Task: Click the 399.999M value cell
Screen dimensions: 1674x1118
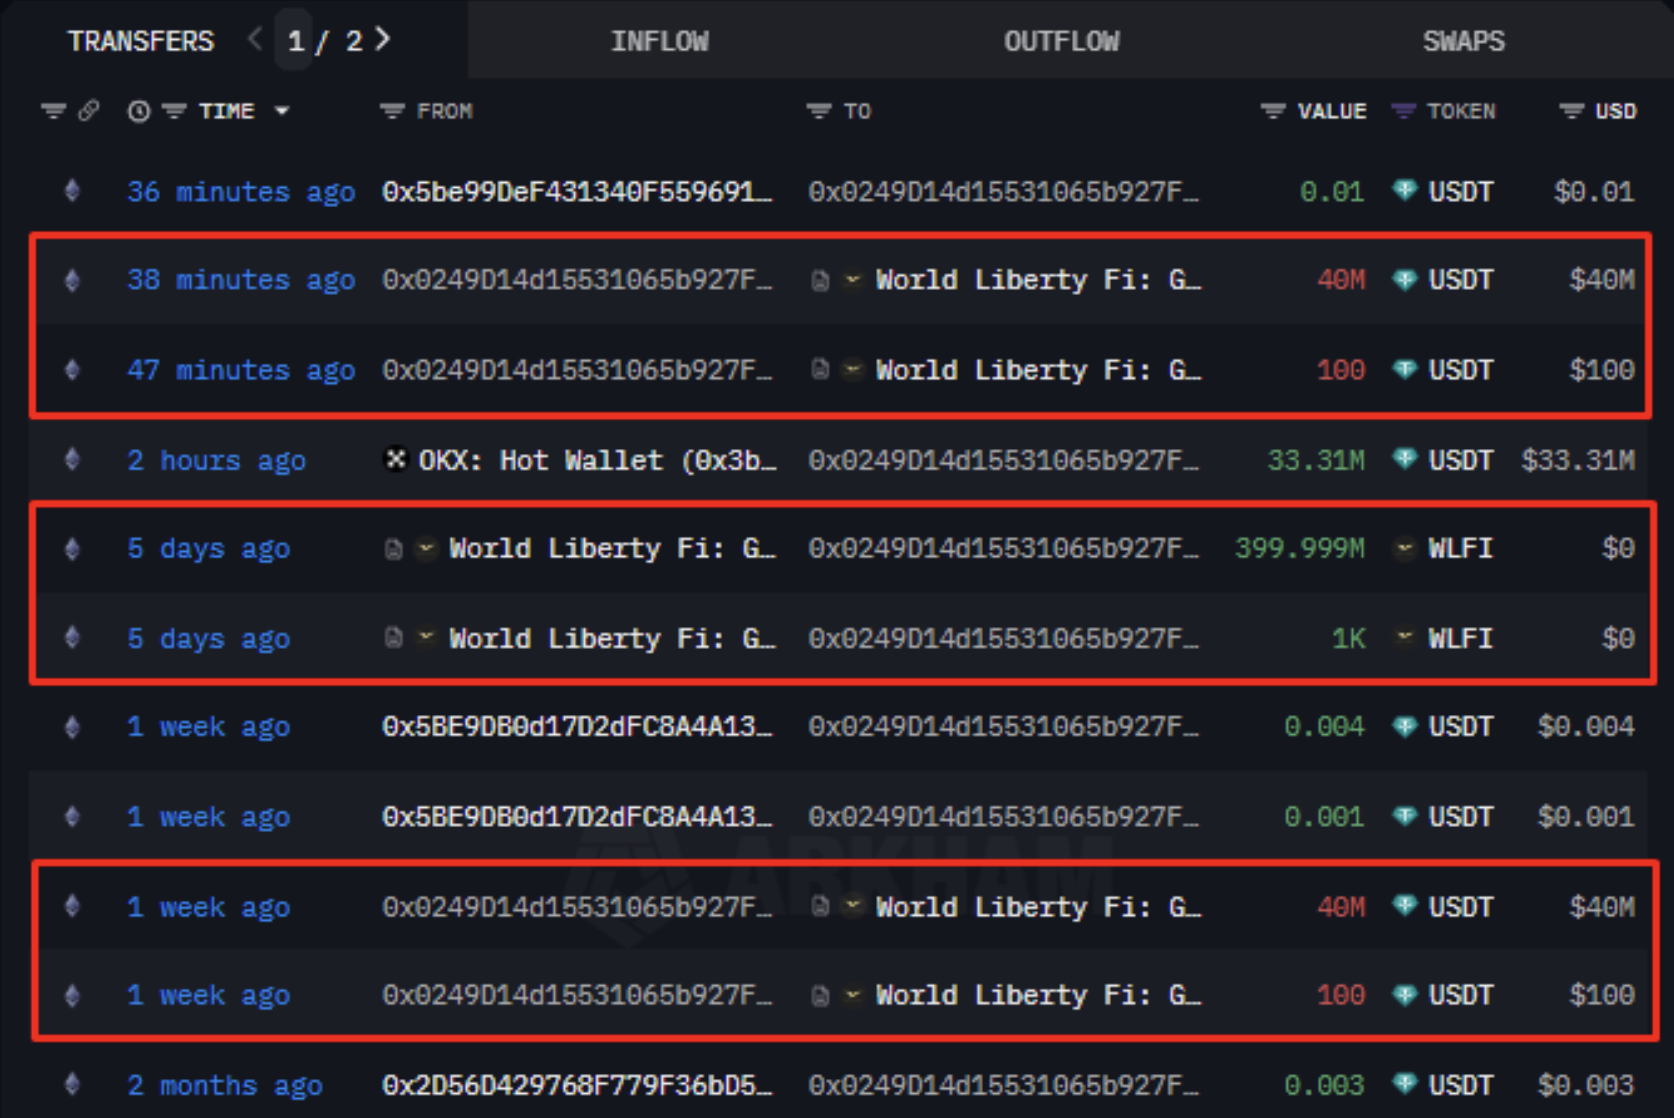Action: click(x=1300, y=548)
